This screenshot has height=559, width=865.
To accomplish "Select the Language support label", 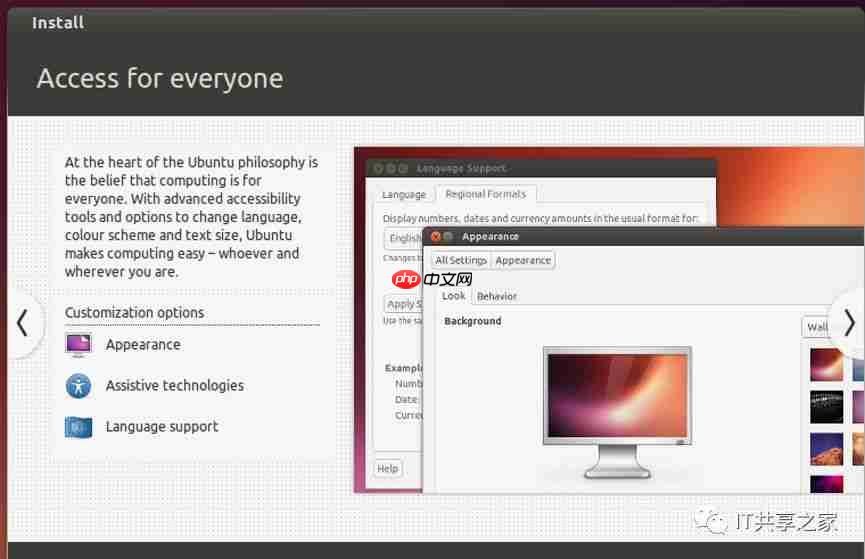I will [162, 427].
